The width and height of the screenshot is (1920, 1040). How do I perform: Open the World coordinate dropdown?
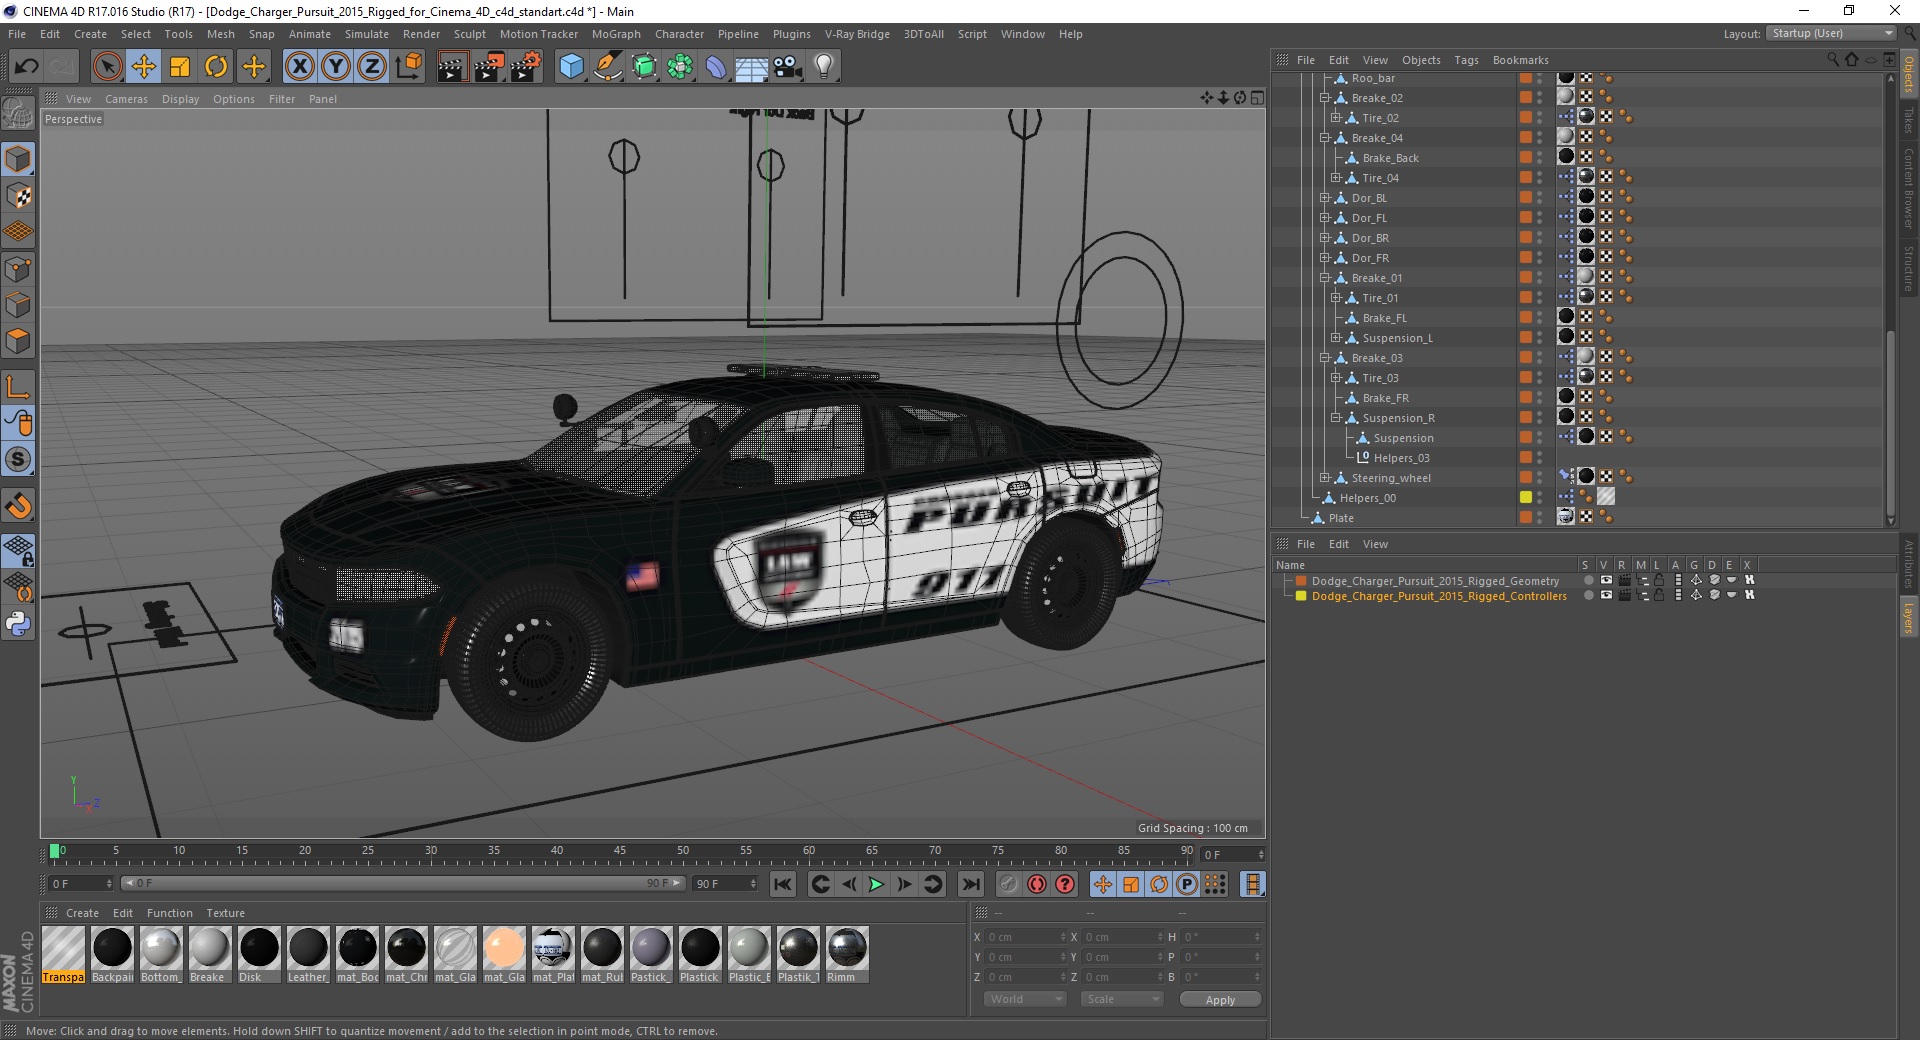coord(1025,999)
